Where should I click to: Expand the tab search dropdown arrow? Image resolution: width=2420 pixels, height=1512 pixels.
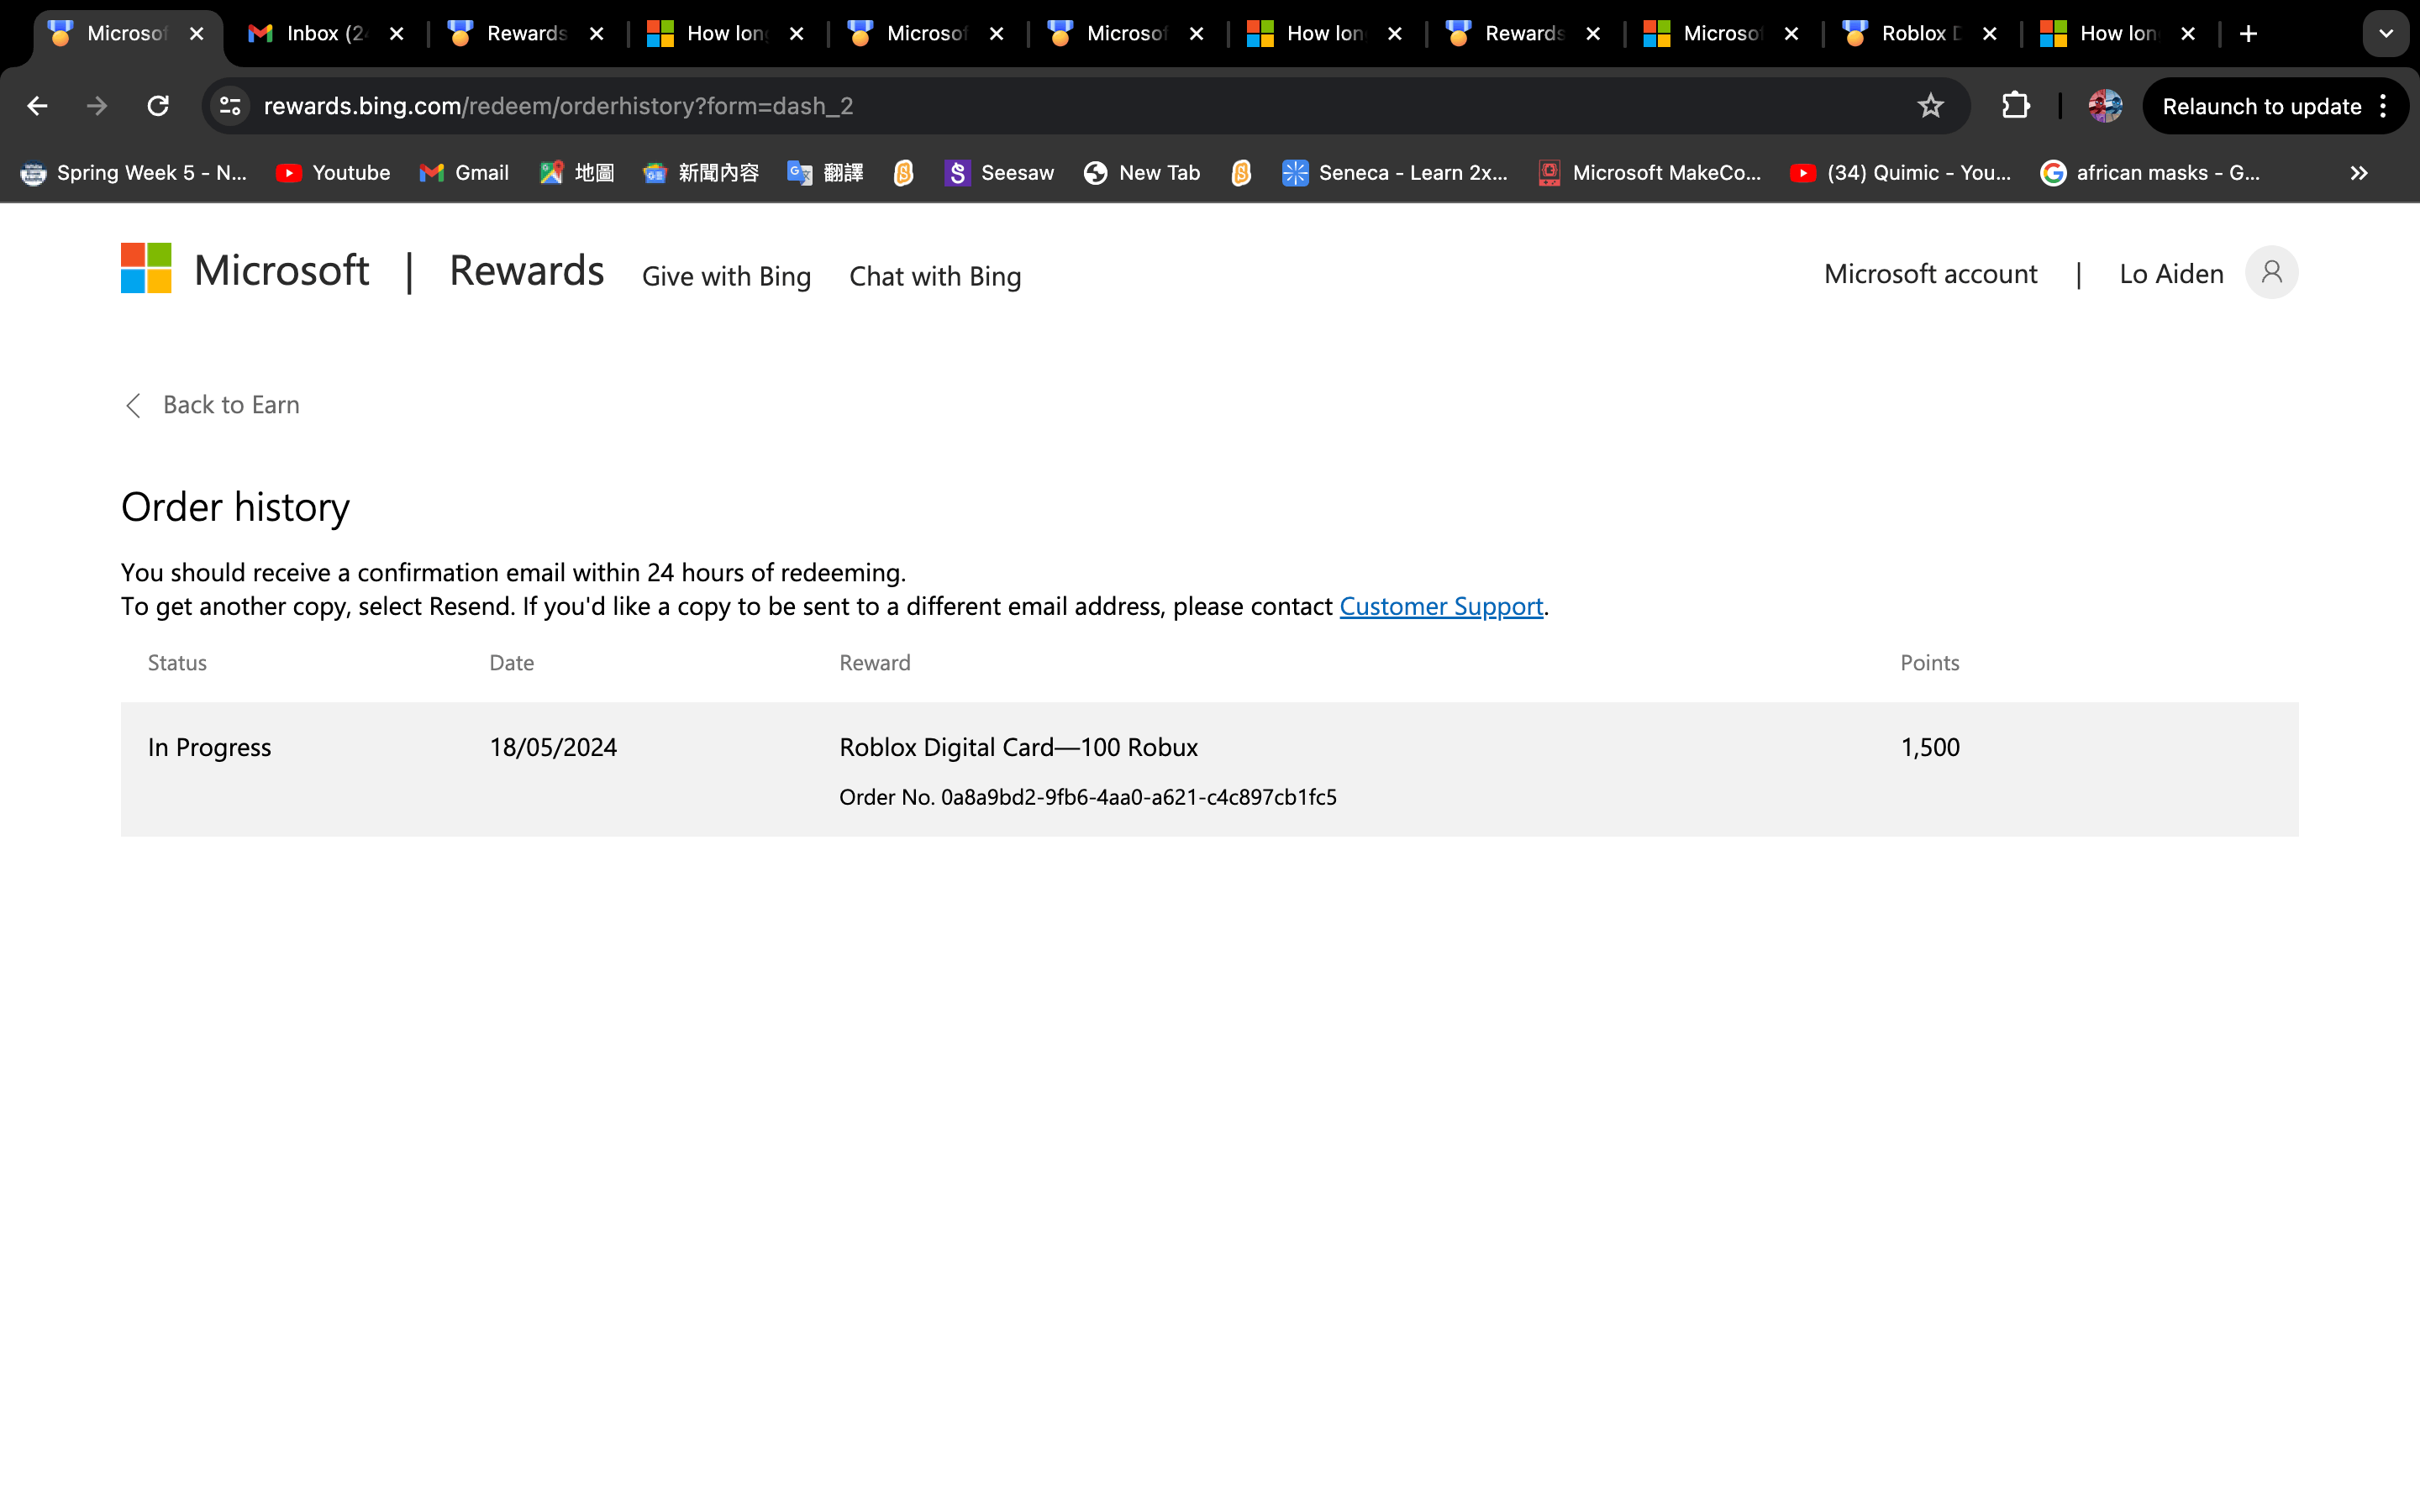[2386, 34]
